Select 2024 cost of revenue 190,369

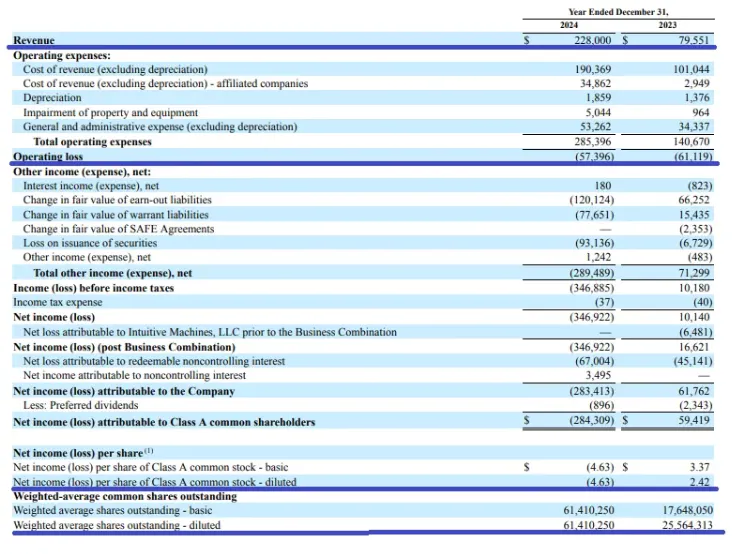pyautogui.click(x=593, y=69)
